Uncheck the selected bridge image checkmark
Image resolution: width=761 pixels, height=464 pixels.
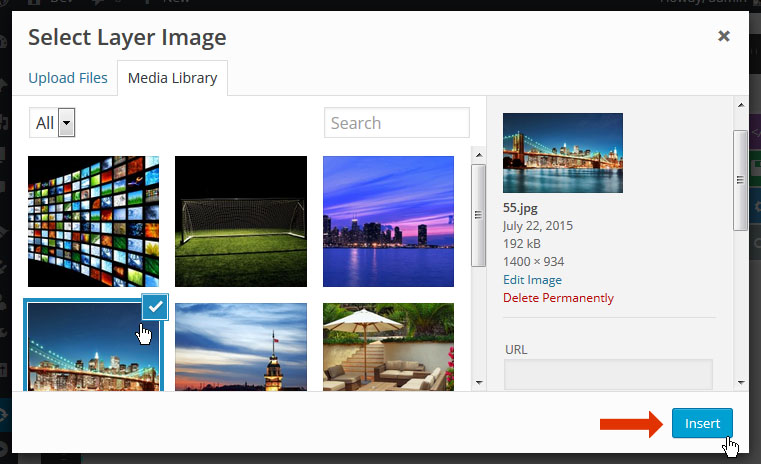pyautogui.click(x=154, y=307)
